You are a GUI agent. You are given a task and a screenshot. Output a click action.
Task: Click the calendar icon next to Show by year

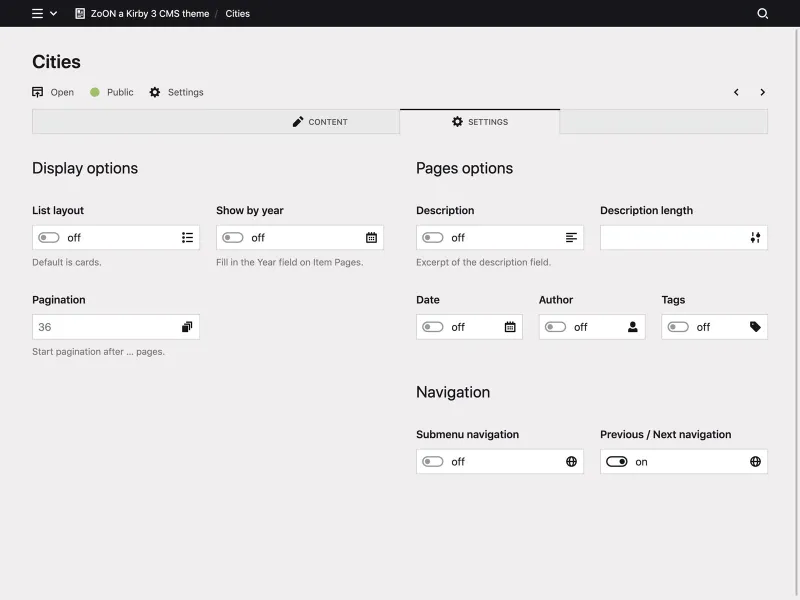(x=370, y=237)
